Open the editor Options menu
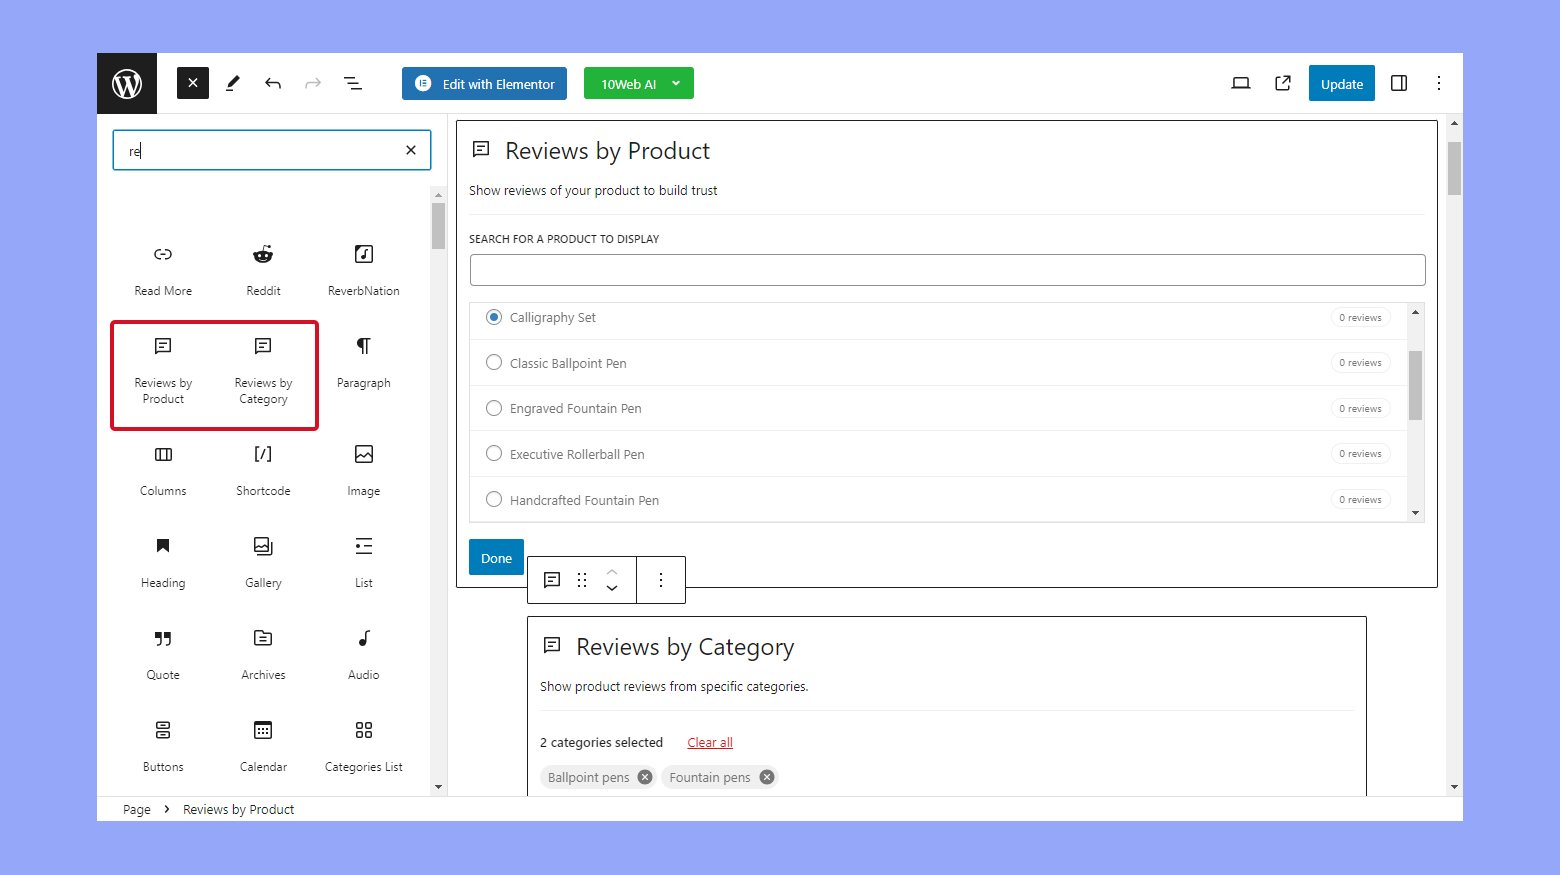 point(1439,84)
